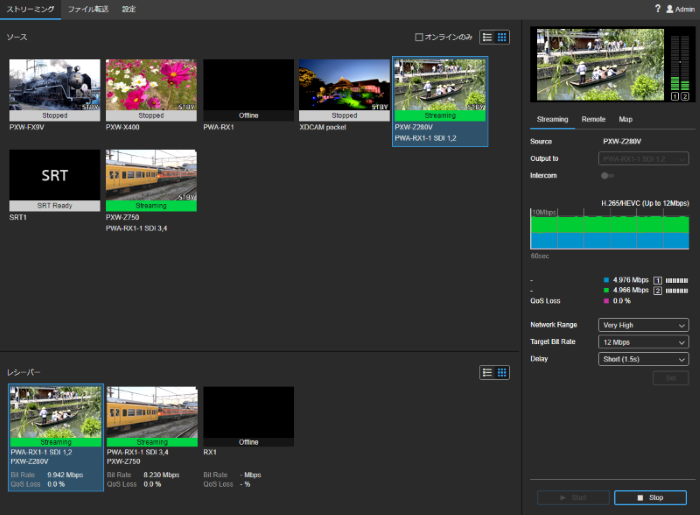Toggle the Intercom switch

pos(607,175)
